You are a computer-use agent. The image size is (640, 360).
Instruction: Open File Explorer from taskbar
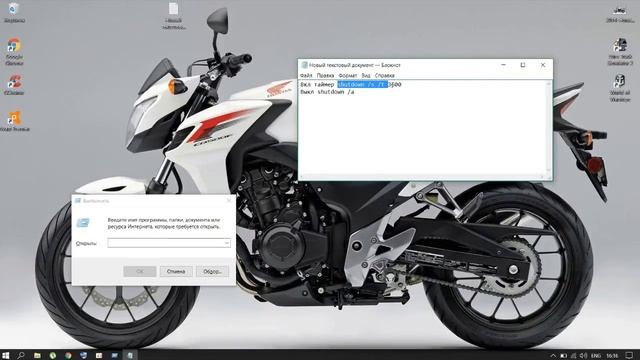pyautogui.click(x=37, y=355)
